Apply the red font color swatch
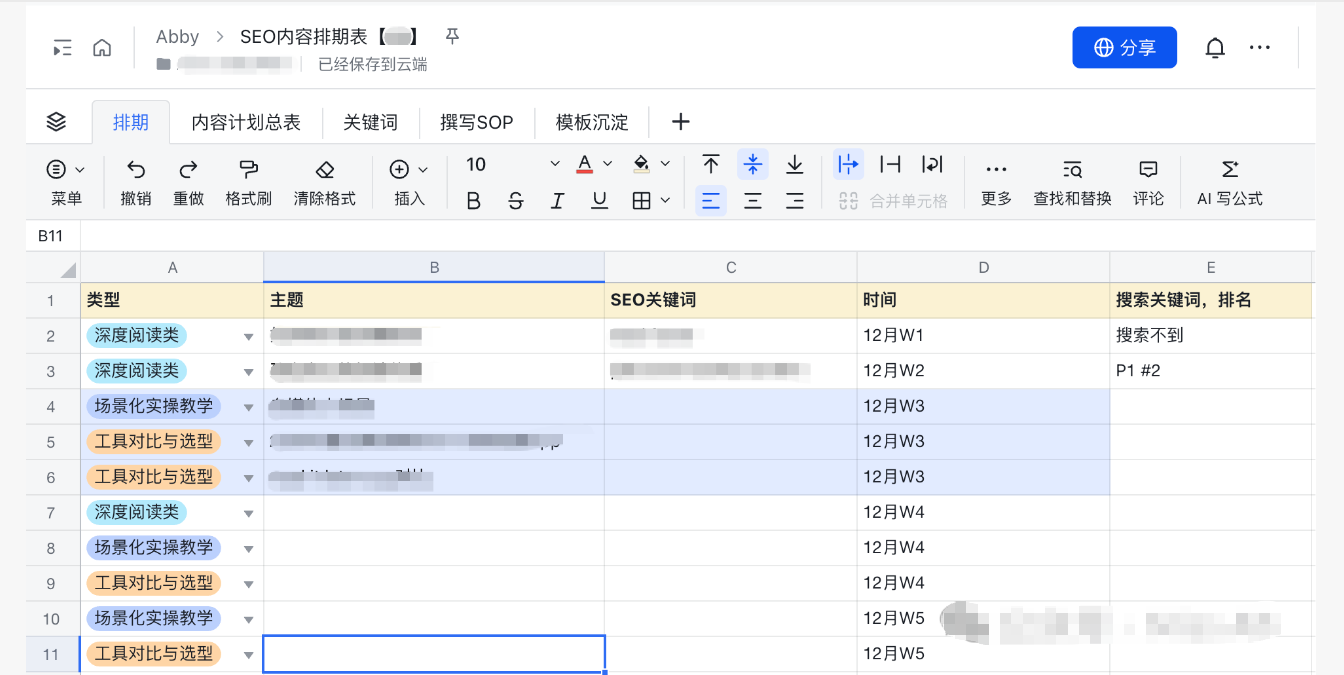 point(583,163)
